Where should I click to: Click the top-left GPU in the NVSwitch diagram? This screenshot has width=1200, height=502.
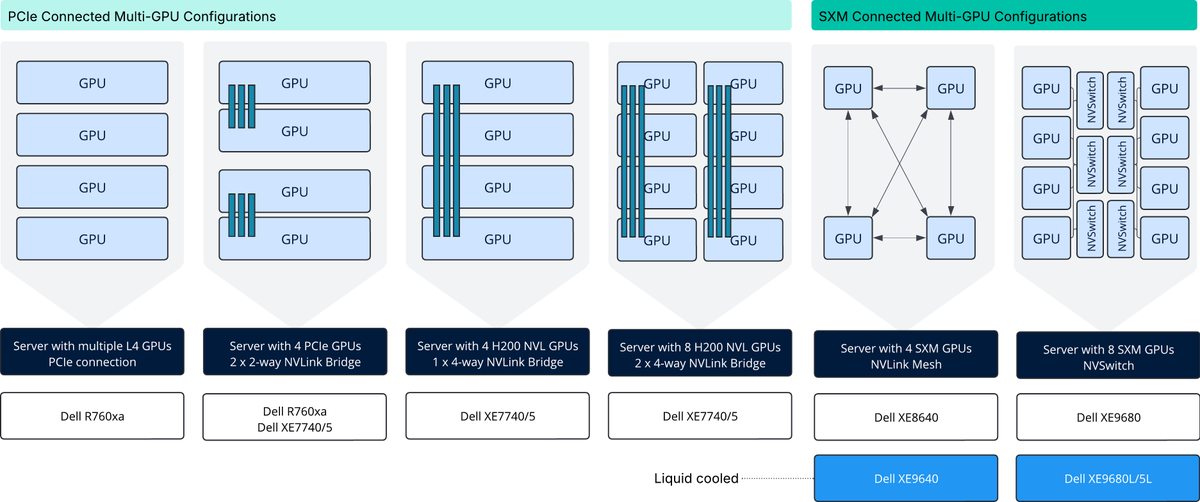(1046, 89)
